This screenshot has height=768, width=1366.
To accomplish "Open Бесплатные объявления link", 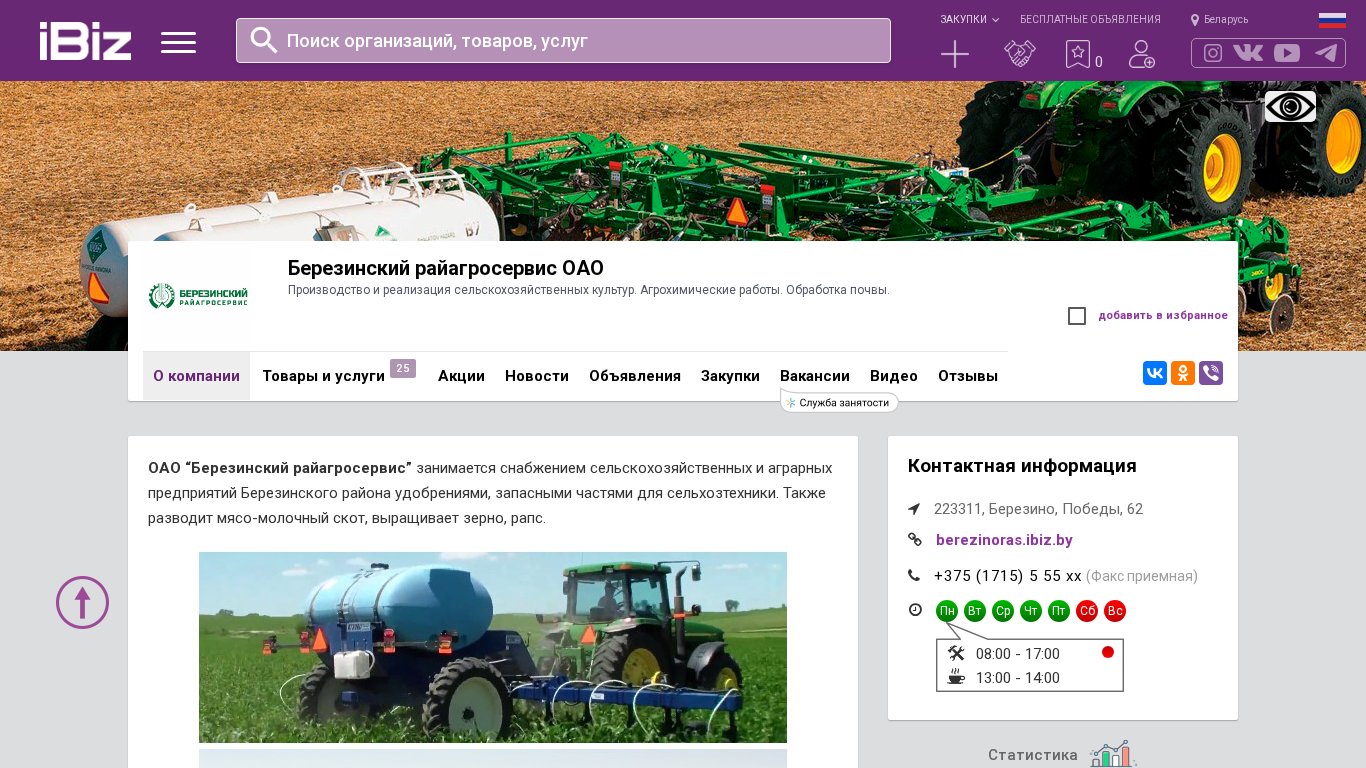I will (1090, 20).
